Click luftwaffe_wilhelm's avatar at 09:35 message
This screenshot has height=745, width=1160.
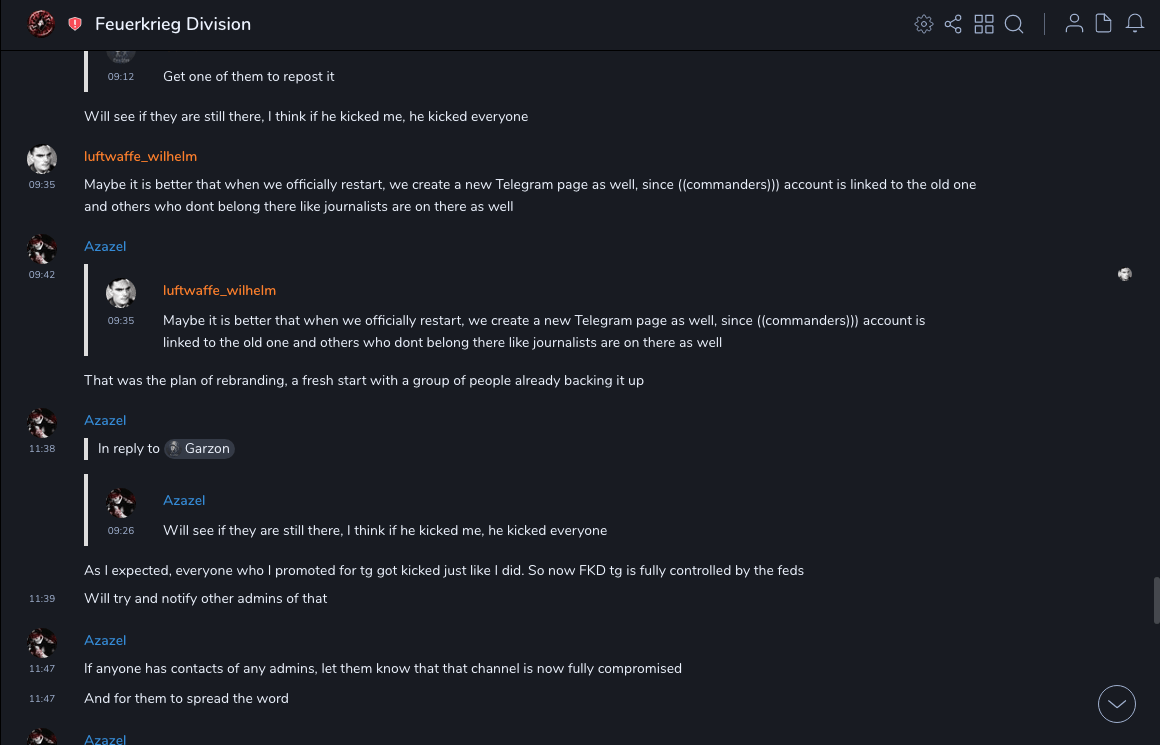[x=42, y=160]
